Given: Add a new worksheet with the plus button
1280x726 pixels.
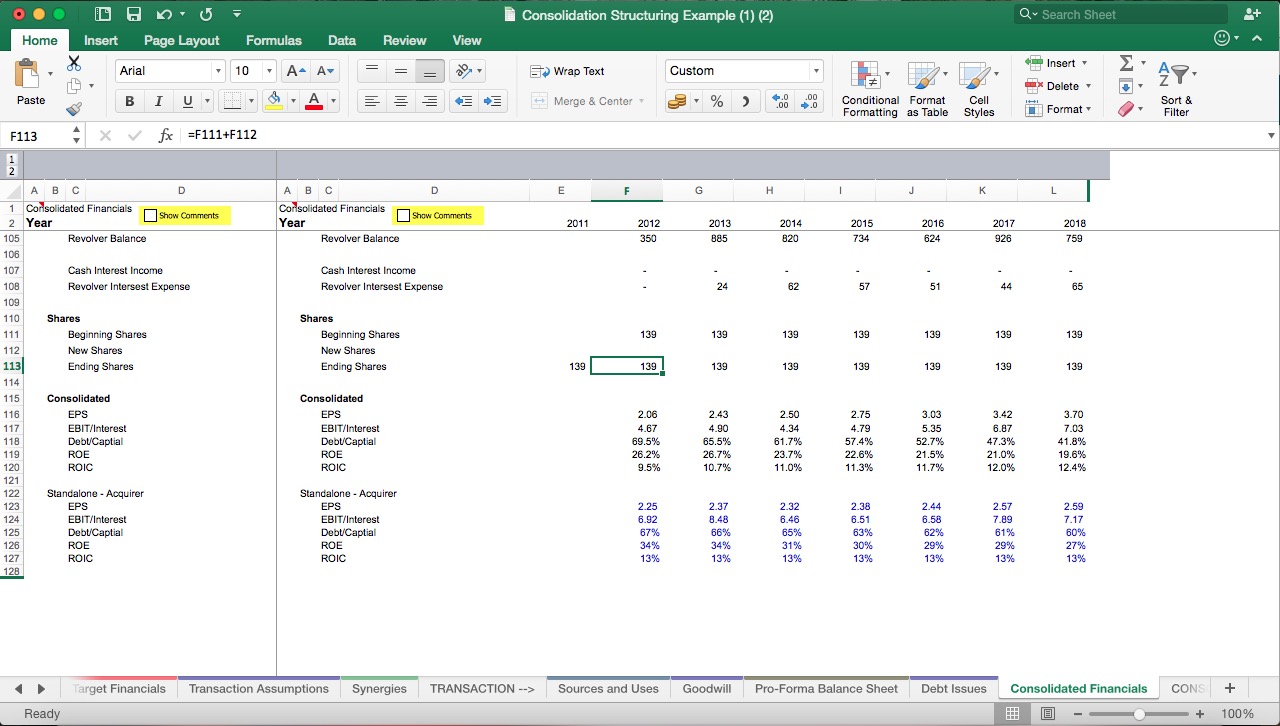Looking at the screenshot, I should pyautogui.click(x=1229, y=688).
